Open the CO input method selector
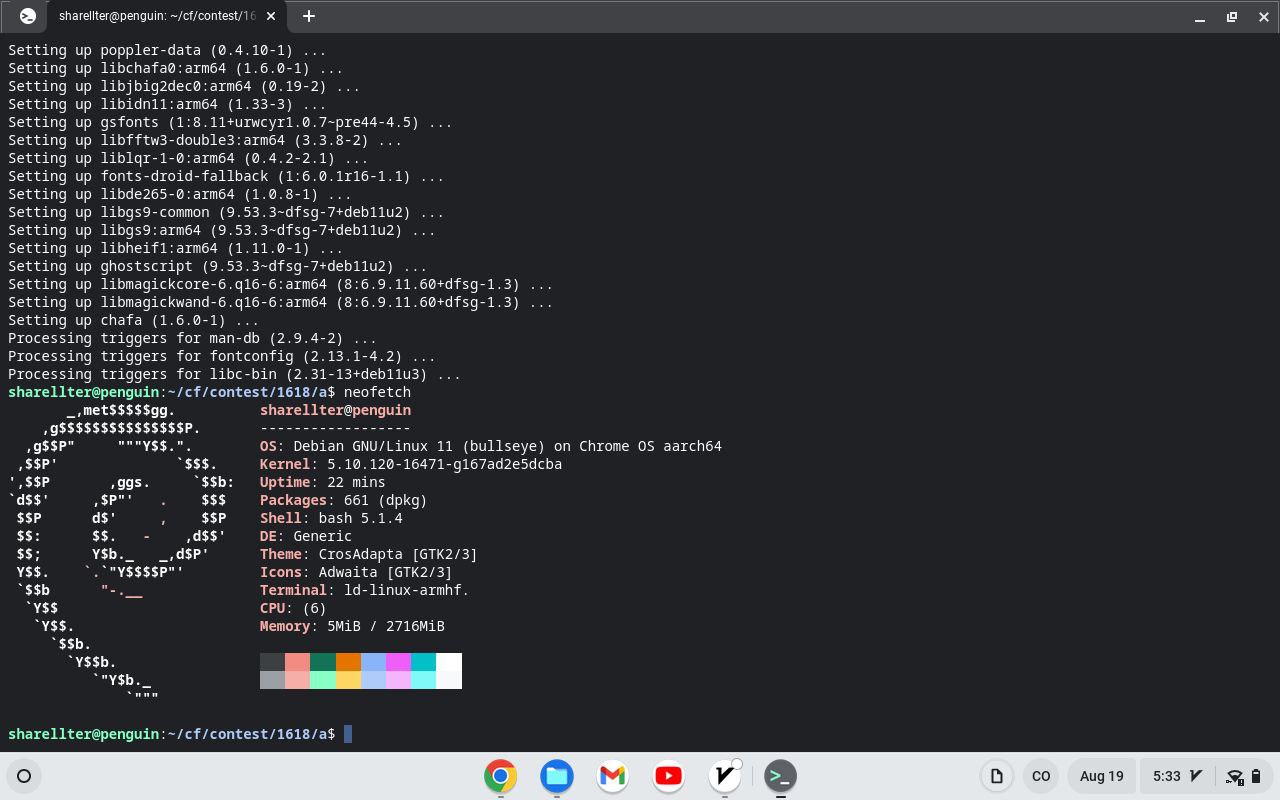 [x=1041, y=776]
